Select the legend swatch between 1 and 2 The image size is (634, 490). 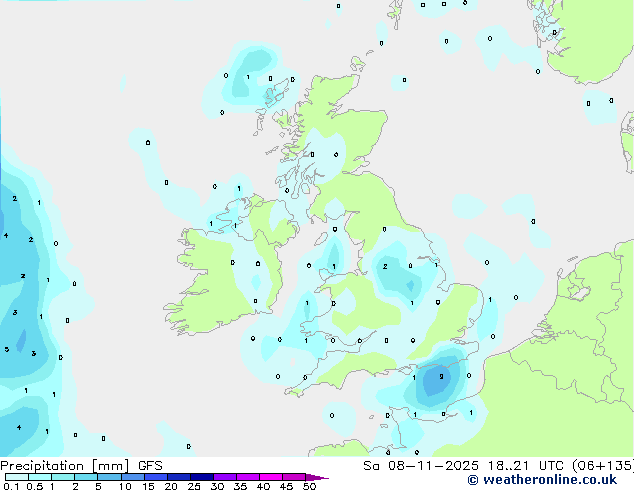[x=63, y=477]
